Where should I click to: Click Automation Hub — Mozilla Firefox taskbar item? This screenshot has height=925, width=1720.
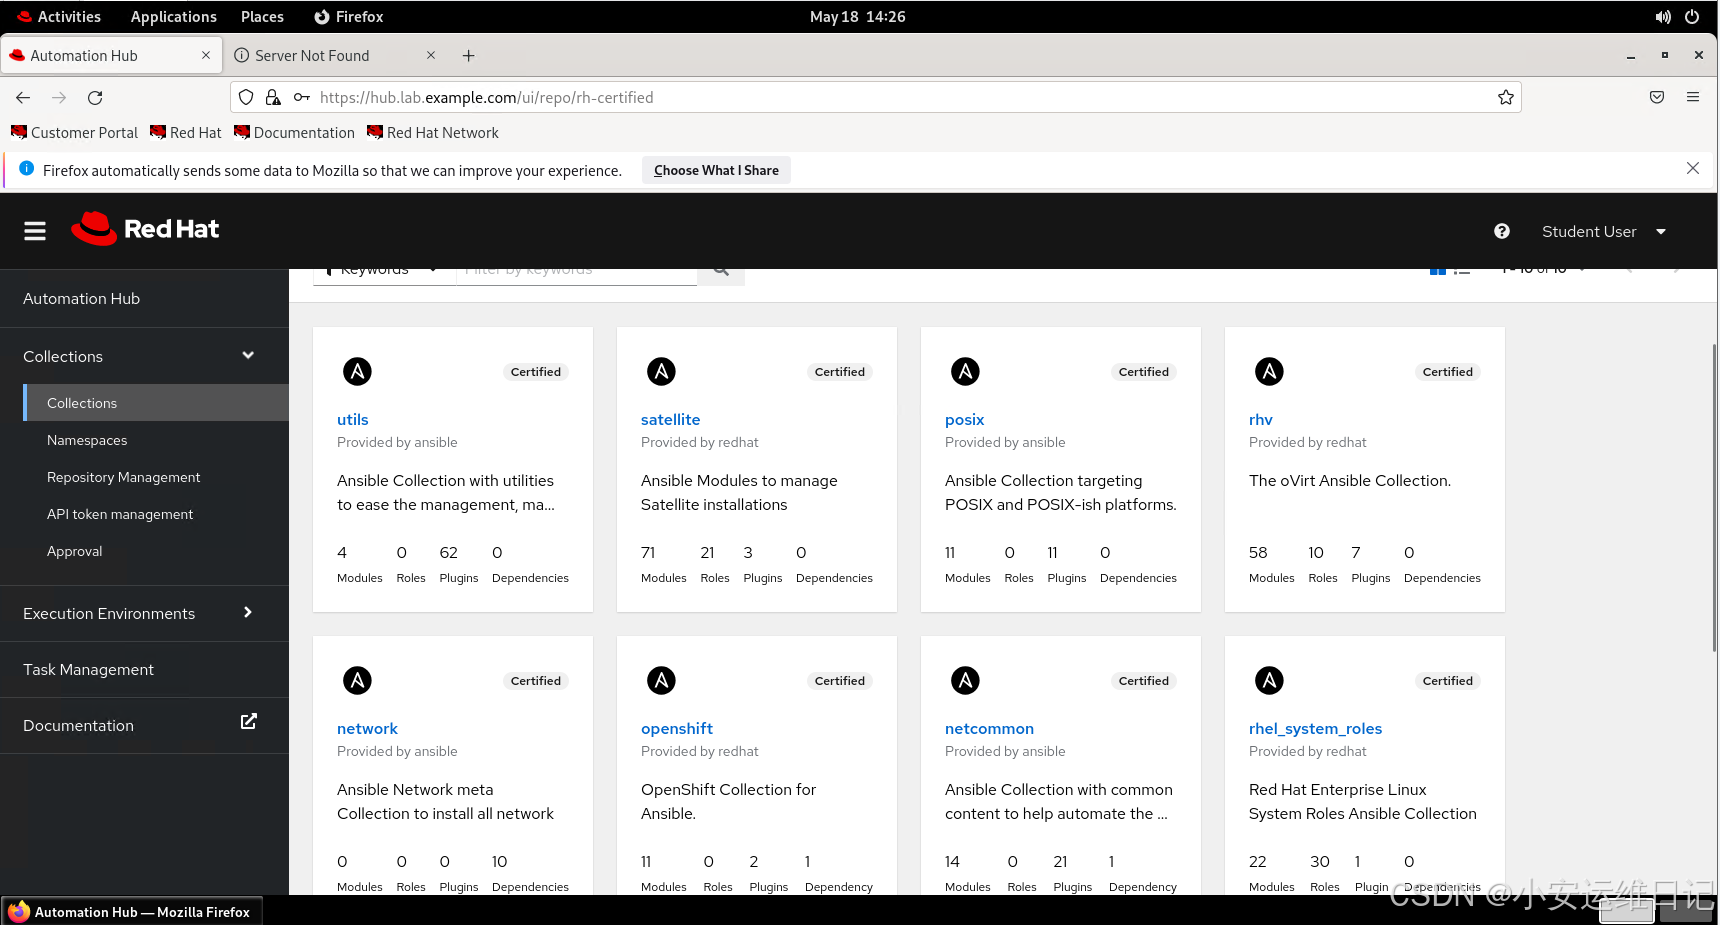pyautogui.click(x=132, y=912)
